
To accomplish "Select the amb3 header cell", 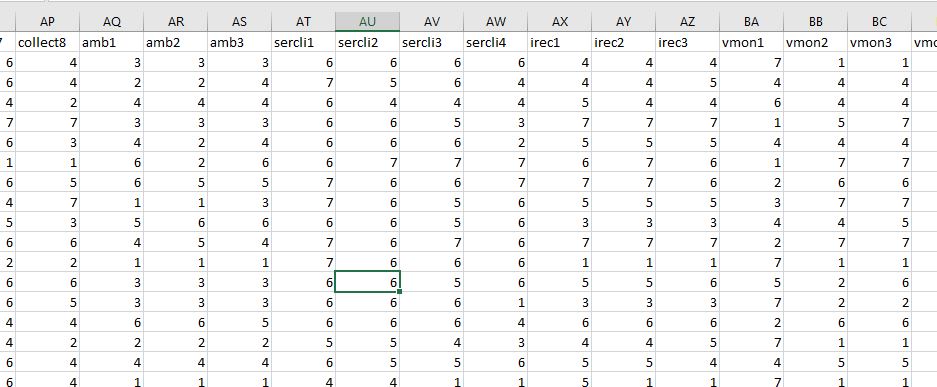I will pyautogui.click(x=239, y=42).
